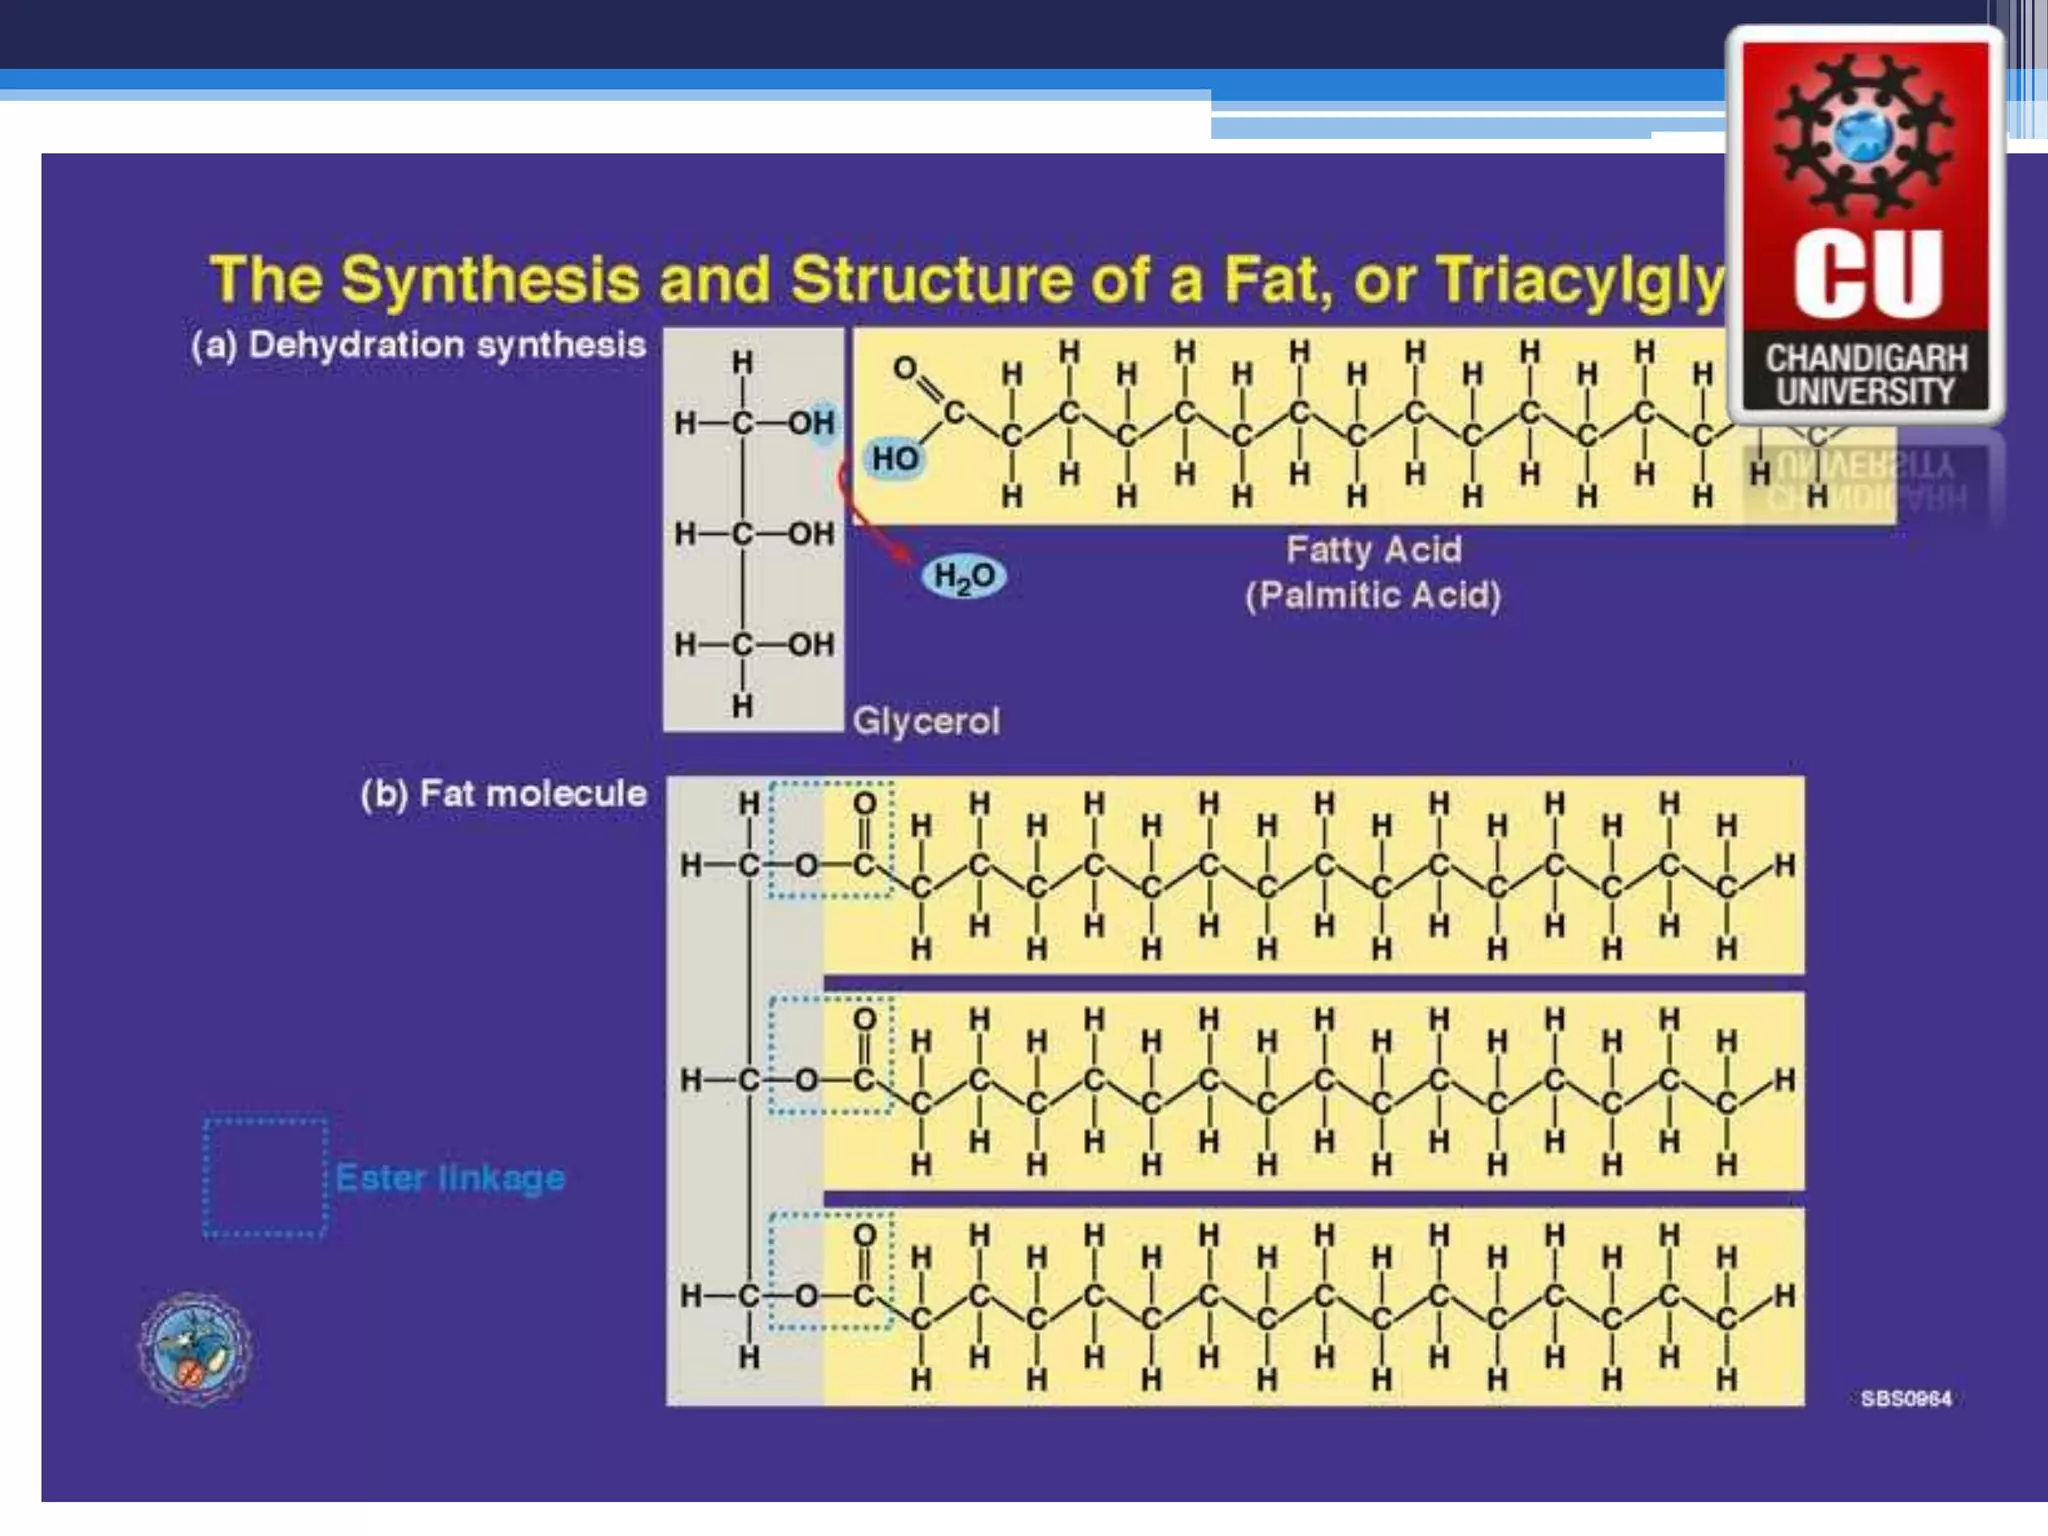2048x1536 pixels.
Task: Click the 'Glycerol' label
Action: 925,721
